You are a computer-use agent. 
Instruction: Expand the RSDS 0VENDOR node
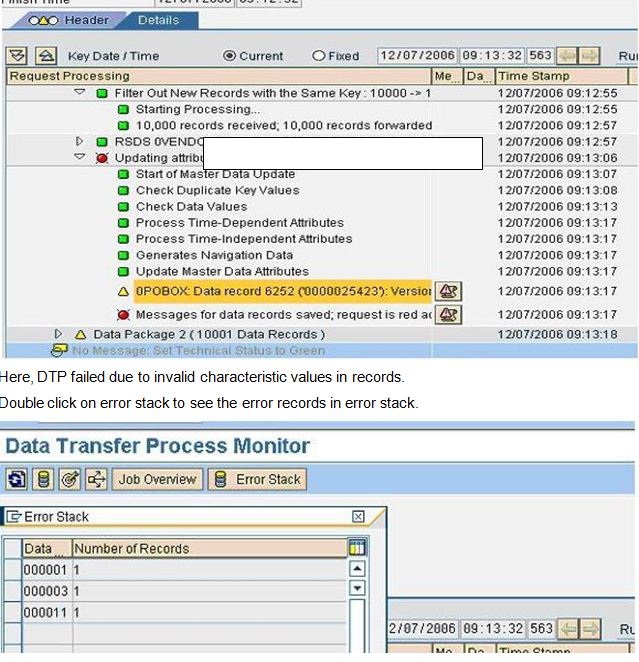79,141
